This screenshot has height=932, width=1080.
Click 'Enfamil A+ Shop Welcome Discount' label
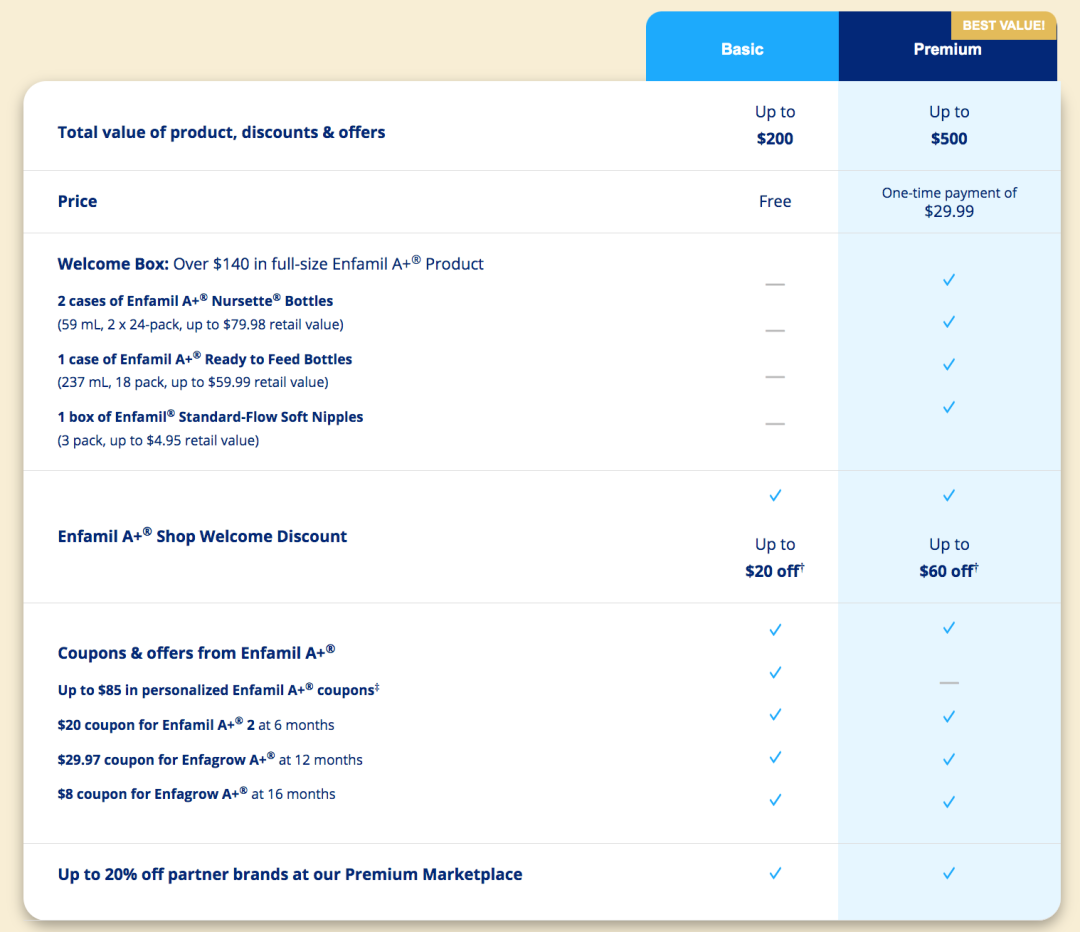pyautogui.click(x=202, y=536)
